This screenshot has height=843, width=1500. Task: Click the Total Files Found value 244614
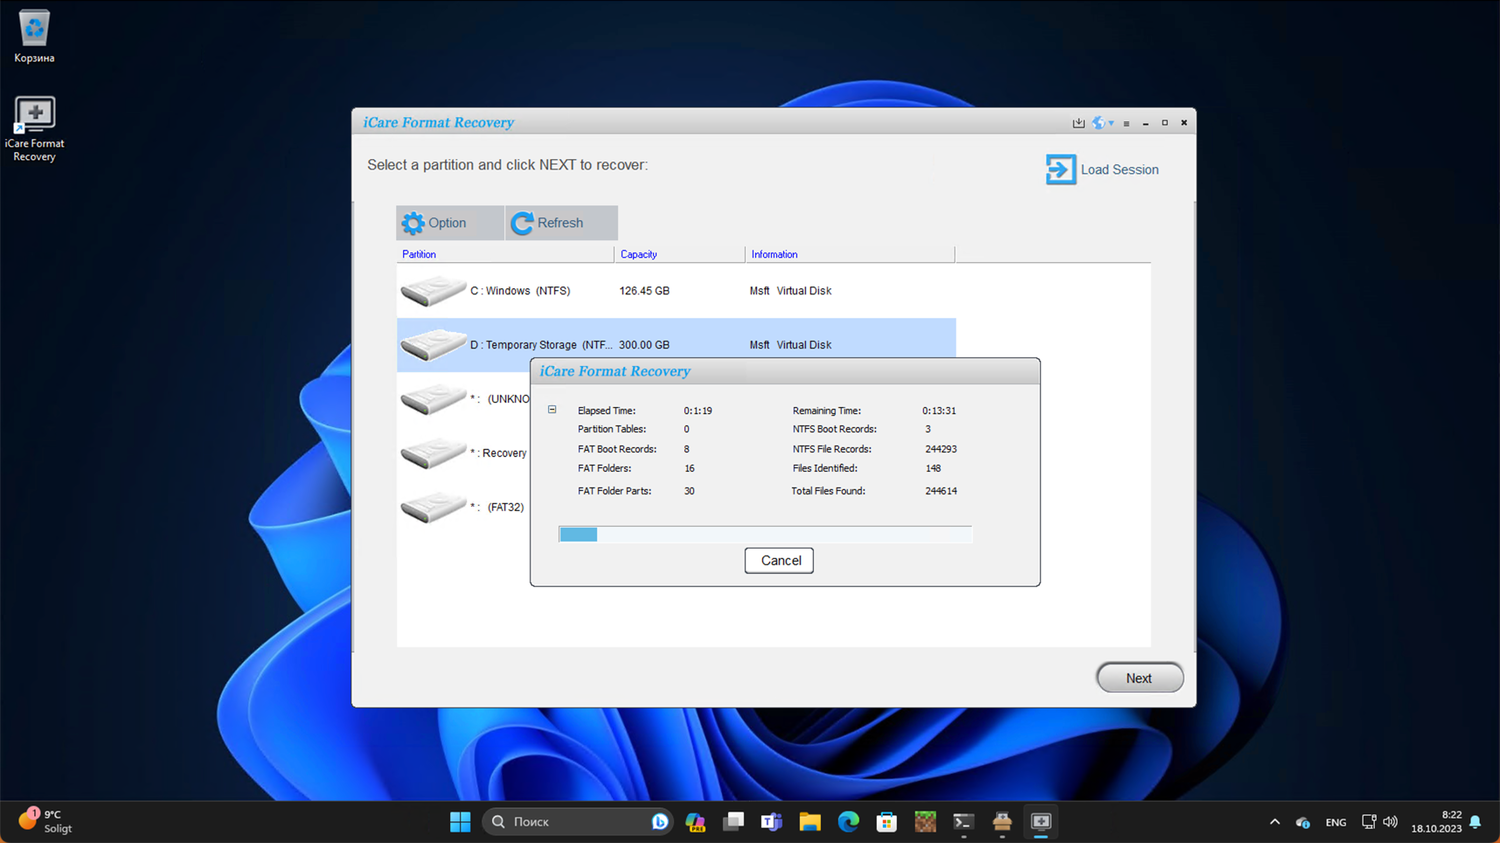click(x=941, y=491)
